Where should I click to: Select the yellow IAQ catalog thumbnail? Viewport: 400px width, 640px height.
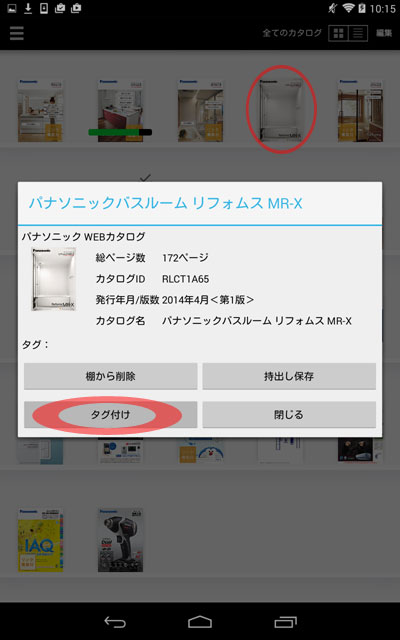click(40, 540)
